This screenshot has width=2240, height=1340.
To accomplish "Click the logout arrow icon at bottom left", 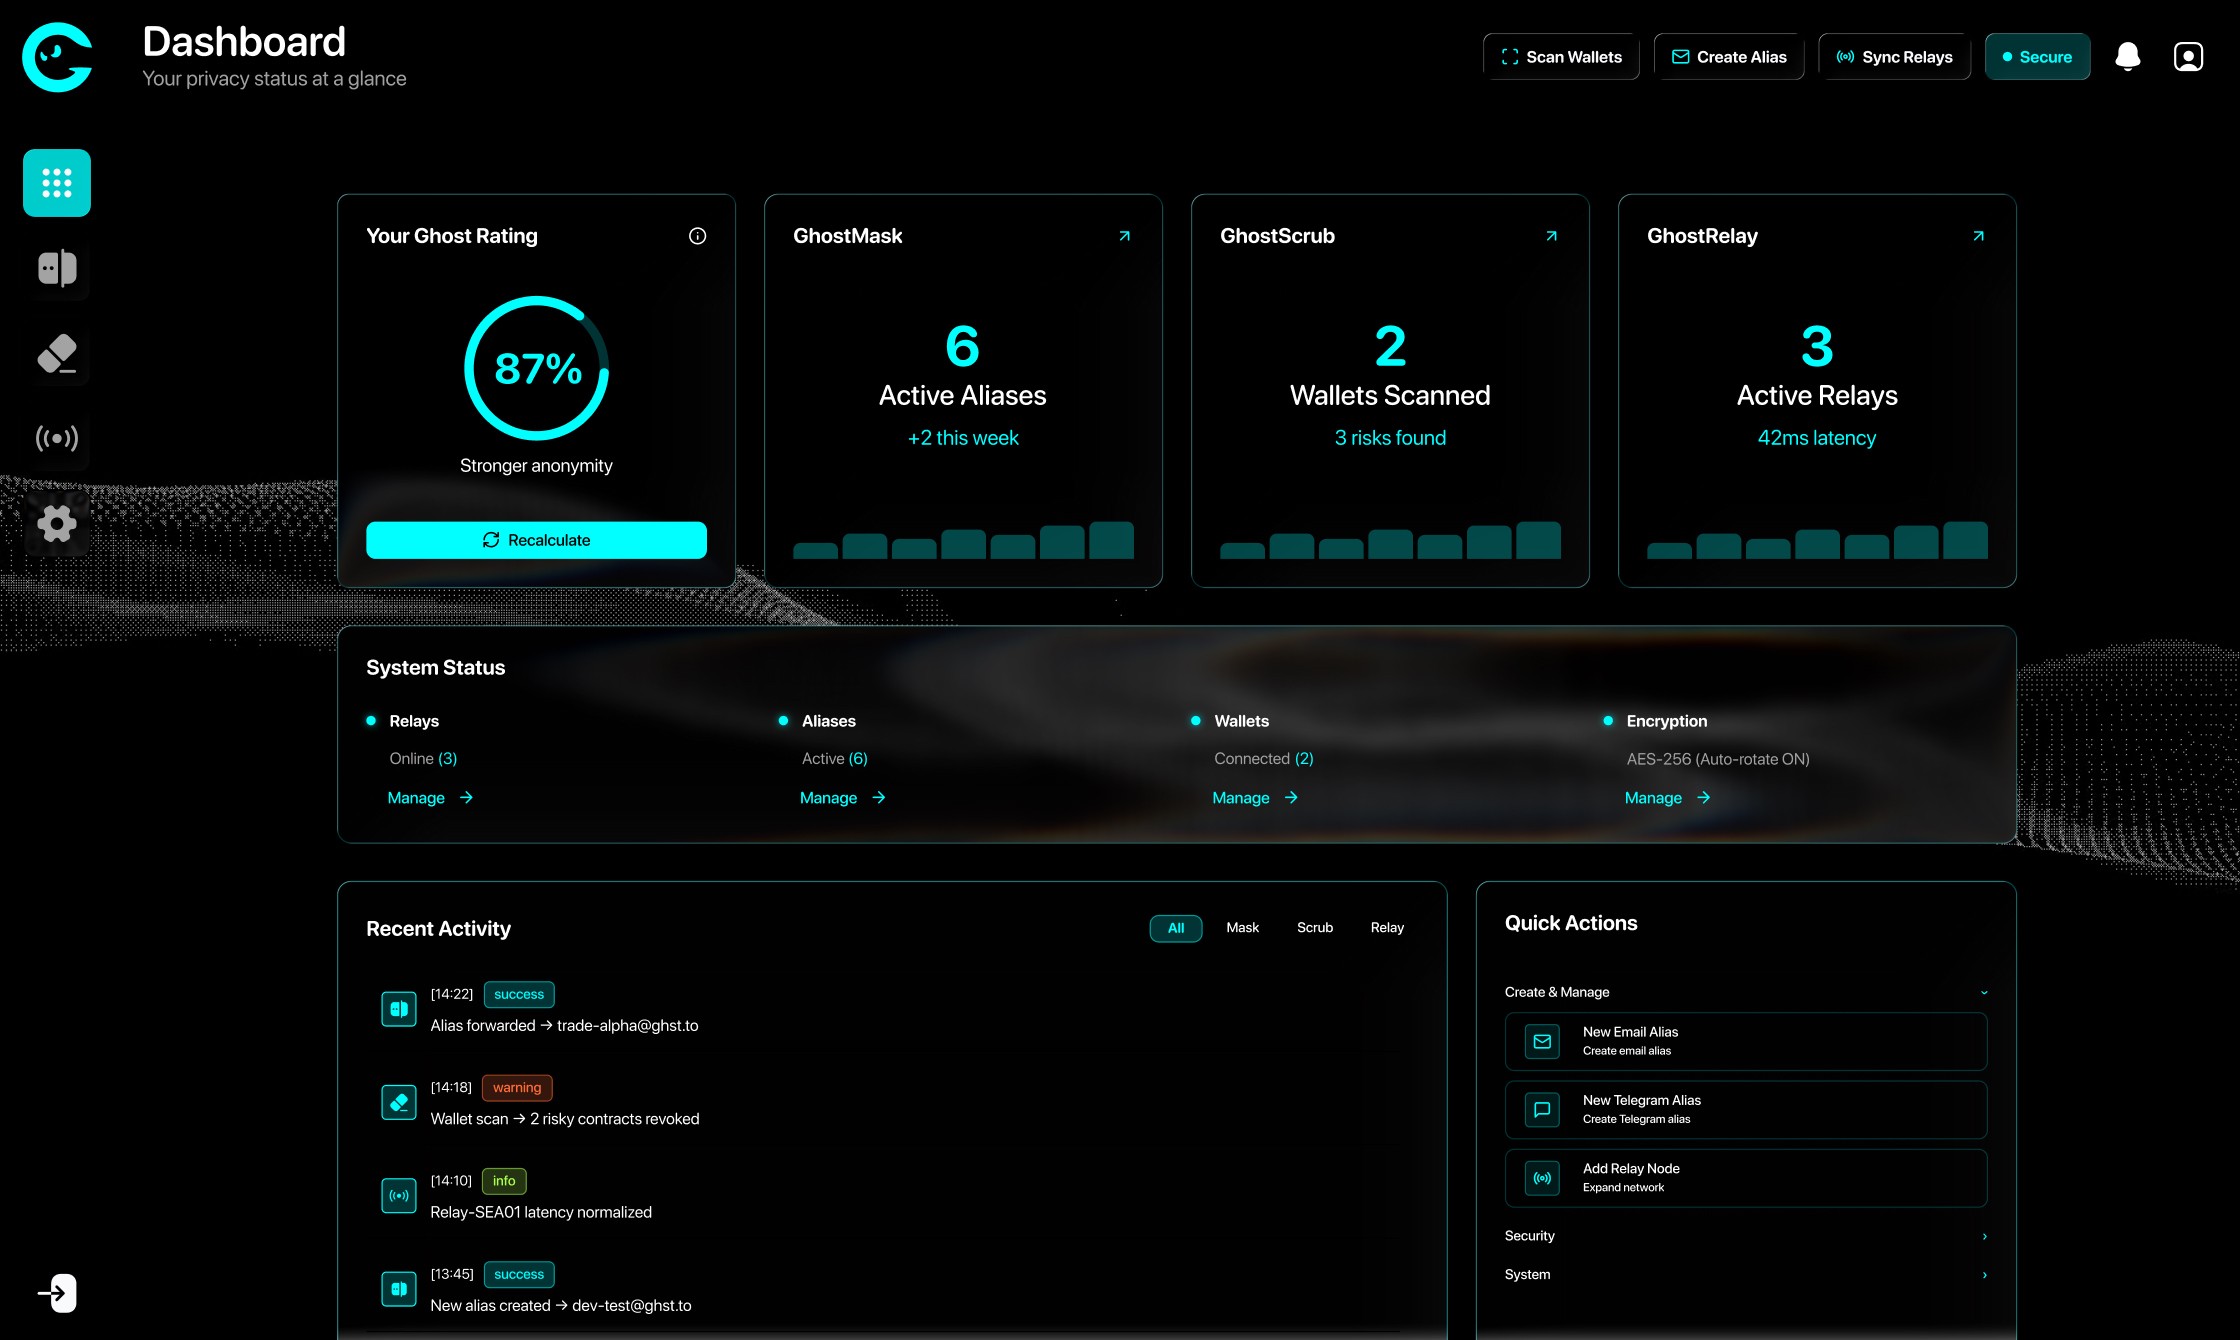I will click(57, 1292).
